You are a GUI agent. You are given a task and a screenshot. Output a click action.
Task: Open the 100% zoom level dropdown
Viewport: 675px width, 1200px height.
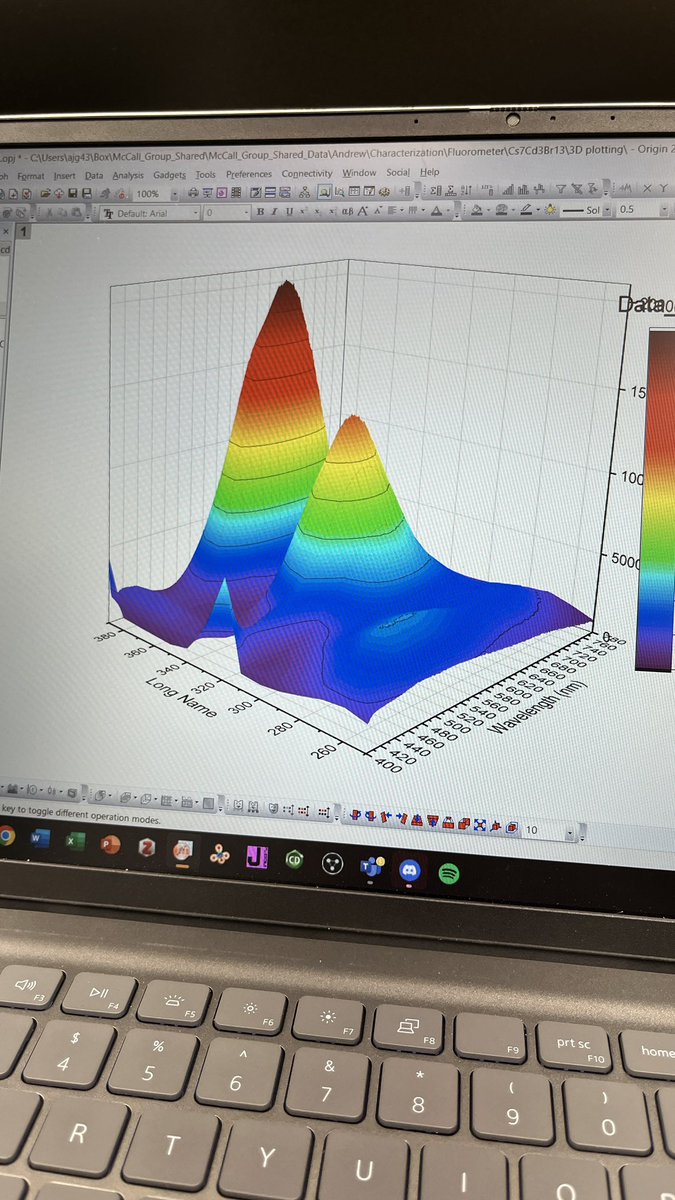click(172, 194)
